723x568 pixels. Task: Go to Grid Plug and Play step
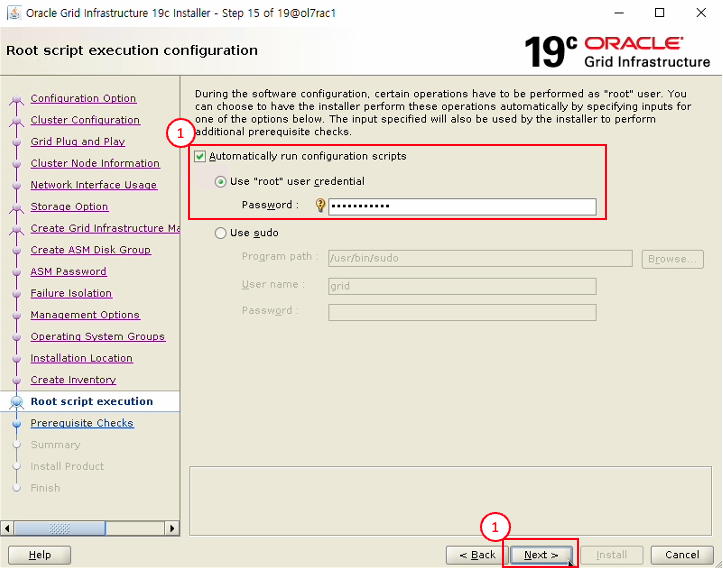tap(78, 142)
